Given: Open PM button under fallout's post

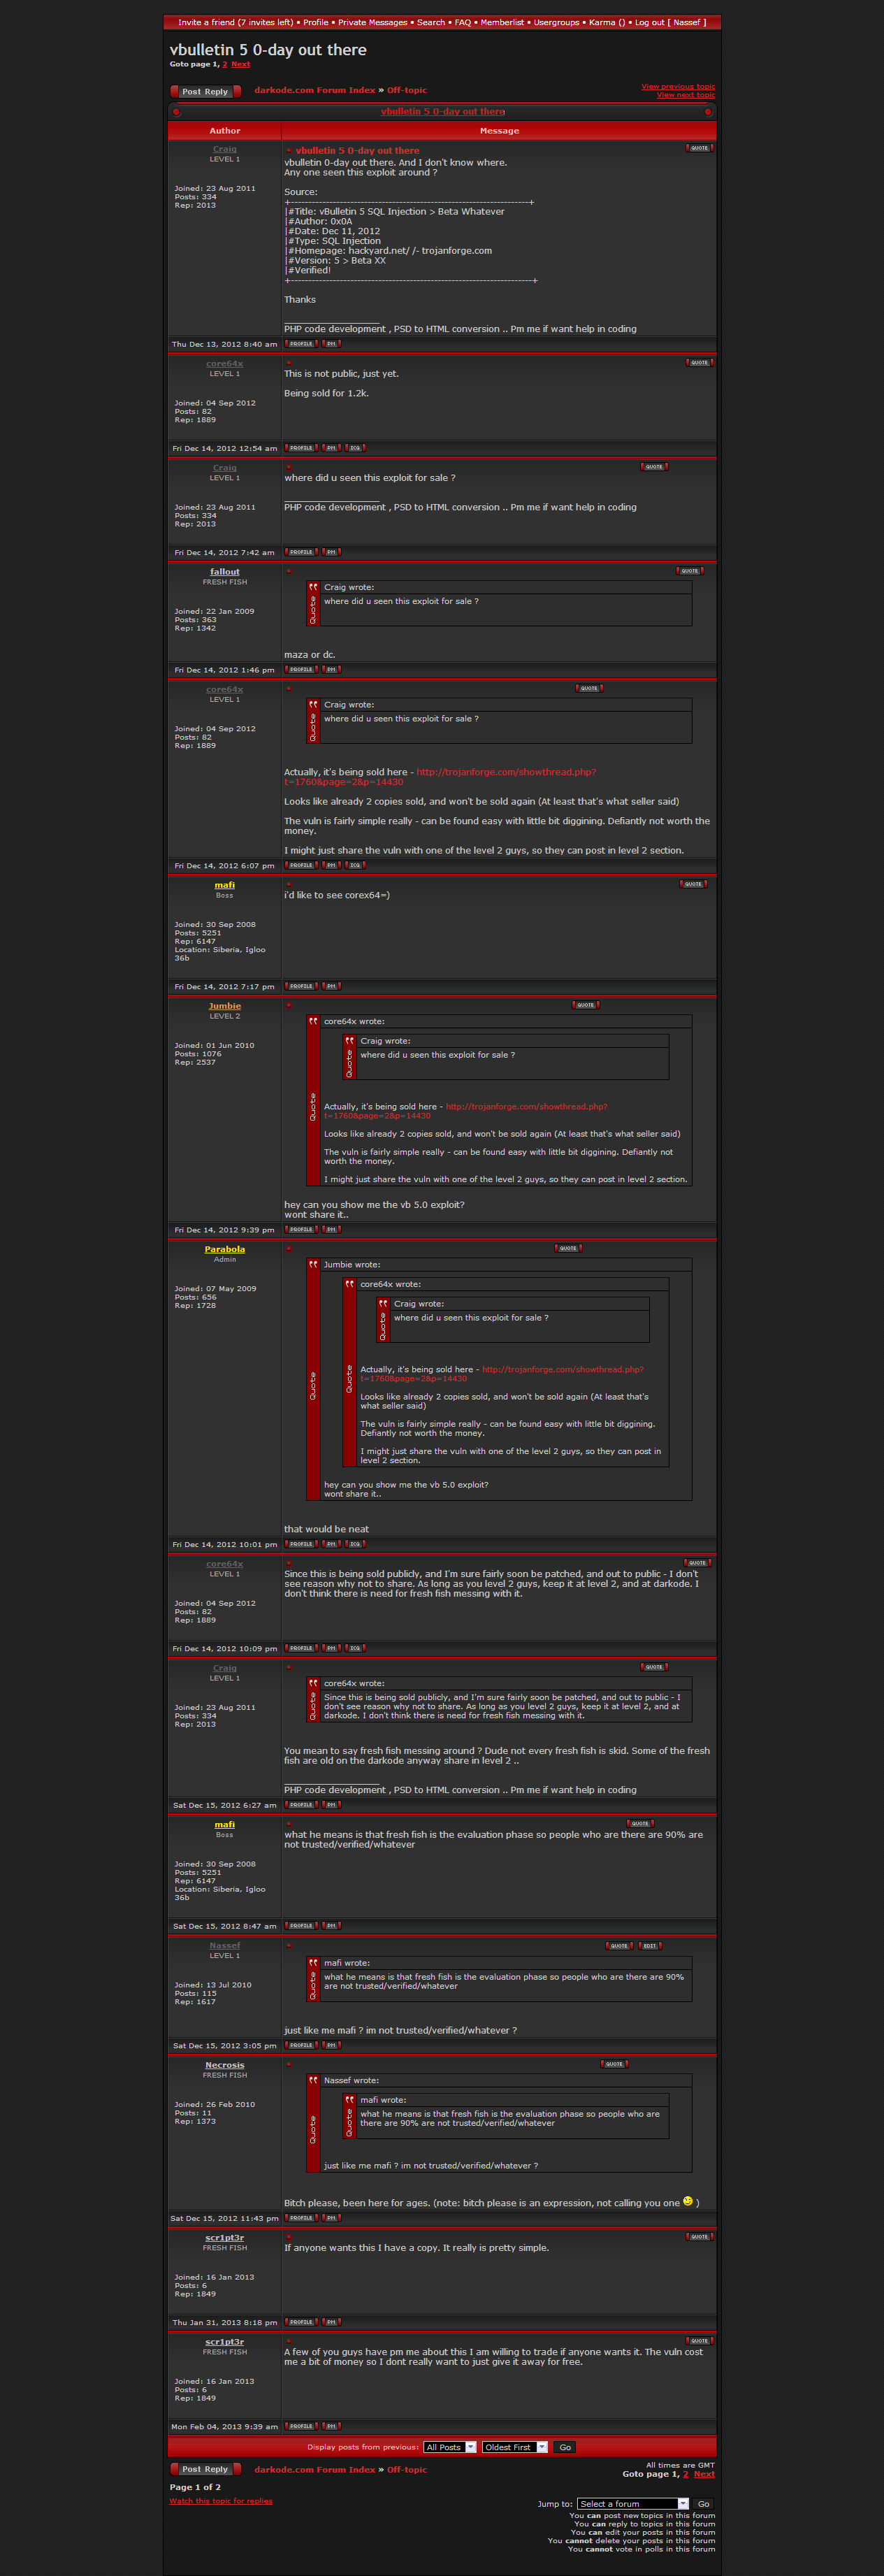Looking at the screenshot, I should pyautogui.click(x=331, y=670).
